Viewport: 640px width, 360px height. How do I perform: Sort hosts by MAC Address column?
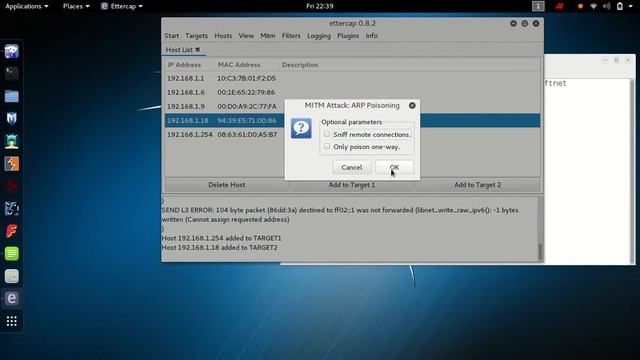(x=239, y=65)
